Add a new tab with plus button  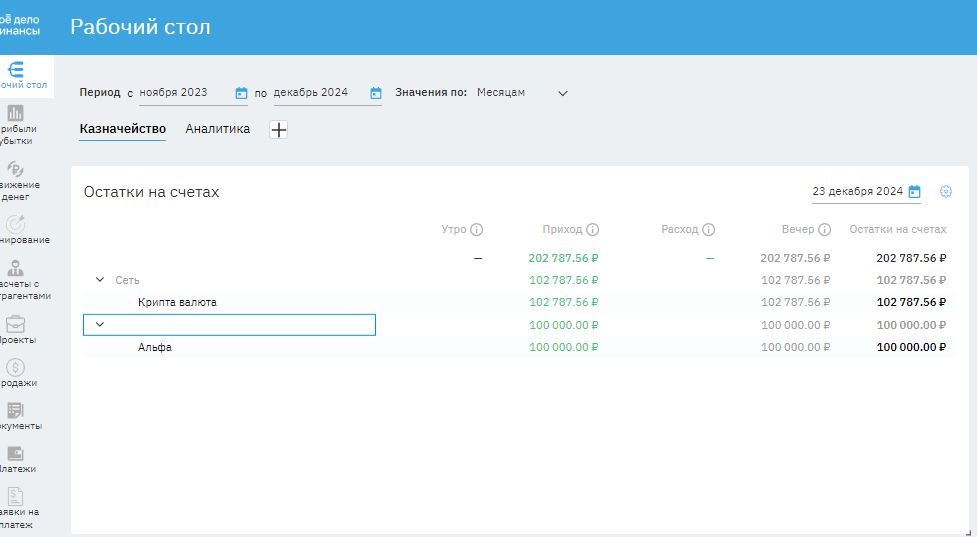click(x=278, y=130)
